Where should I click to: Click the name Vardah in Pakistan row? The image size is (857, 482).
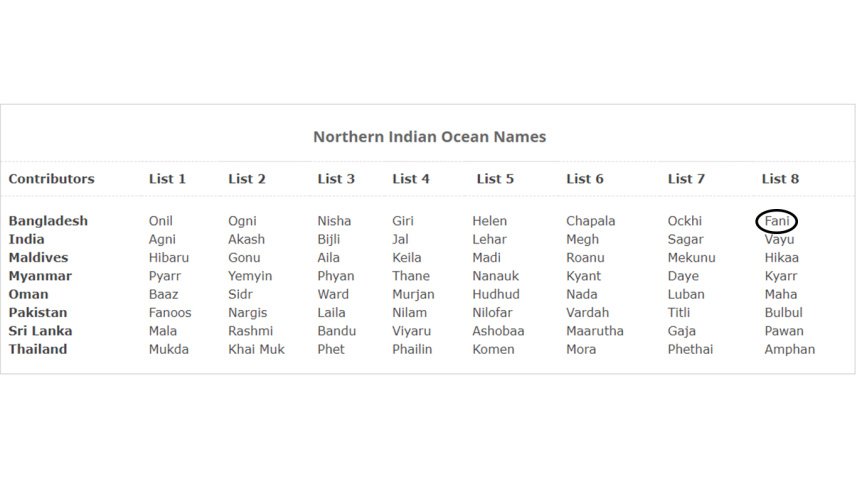(587, 313)
